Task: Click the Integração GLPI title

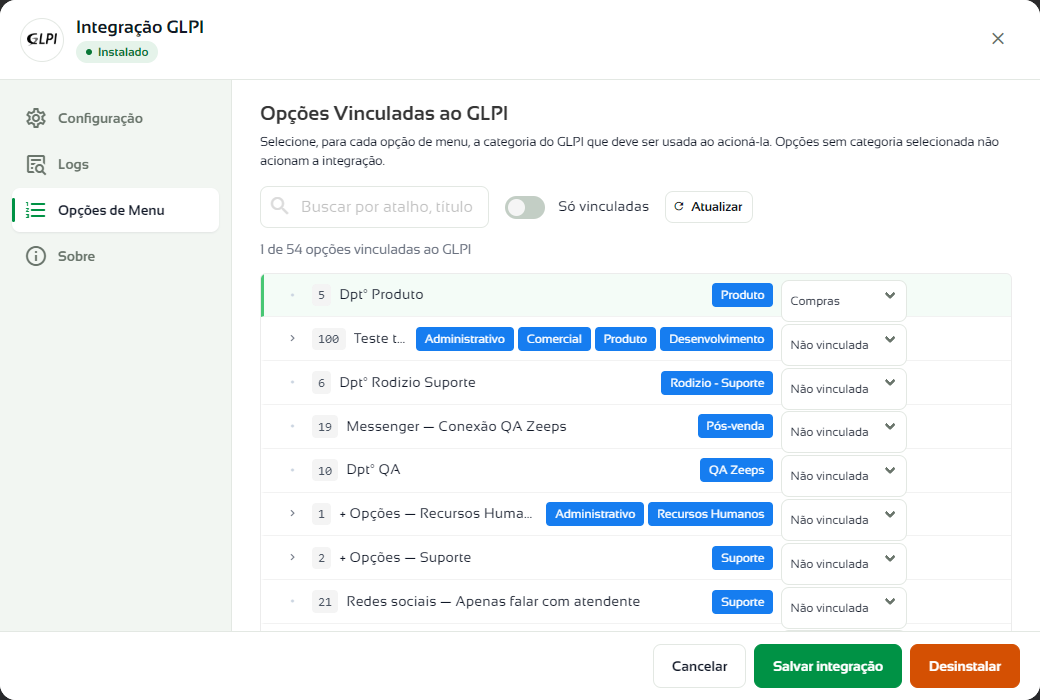Action: click(x=140, y=27)
